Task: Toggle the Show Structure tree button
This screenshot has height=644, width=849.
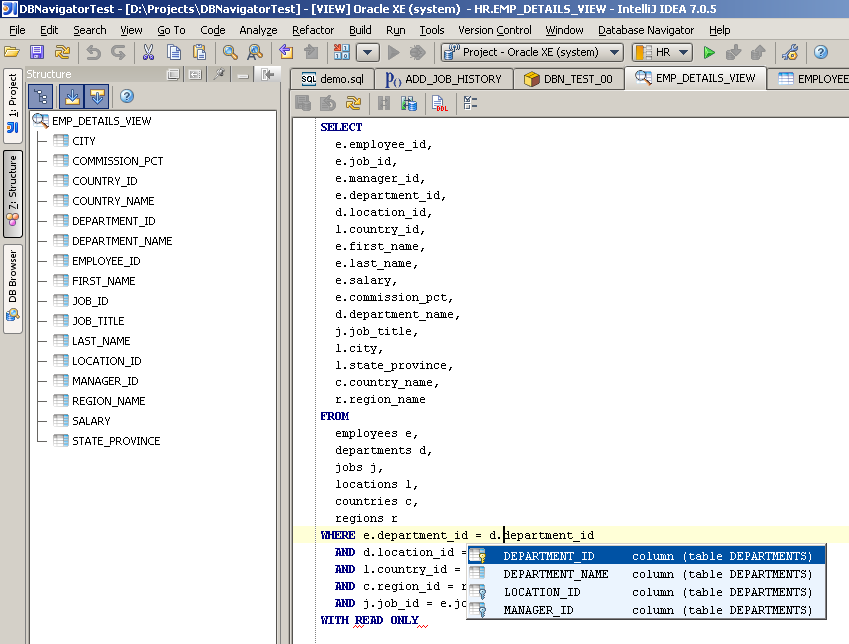Action: (41, 96)
